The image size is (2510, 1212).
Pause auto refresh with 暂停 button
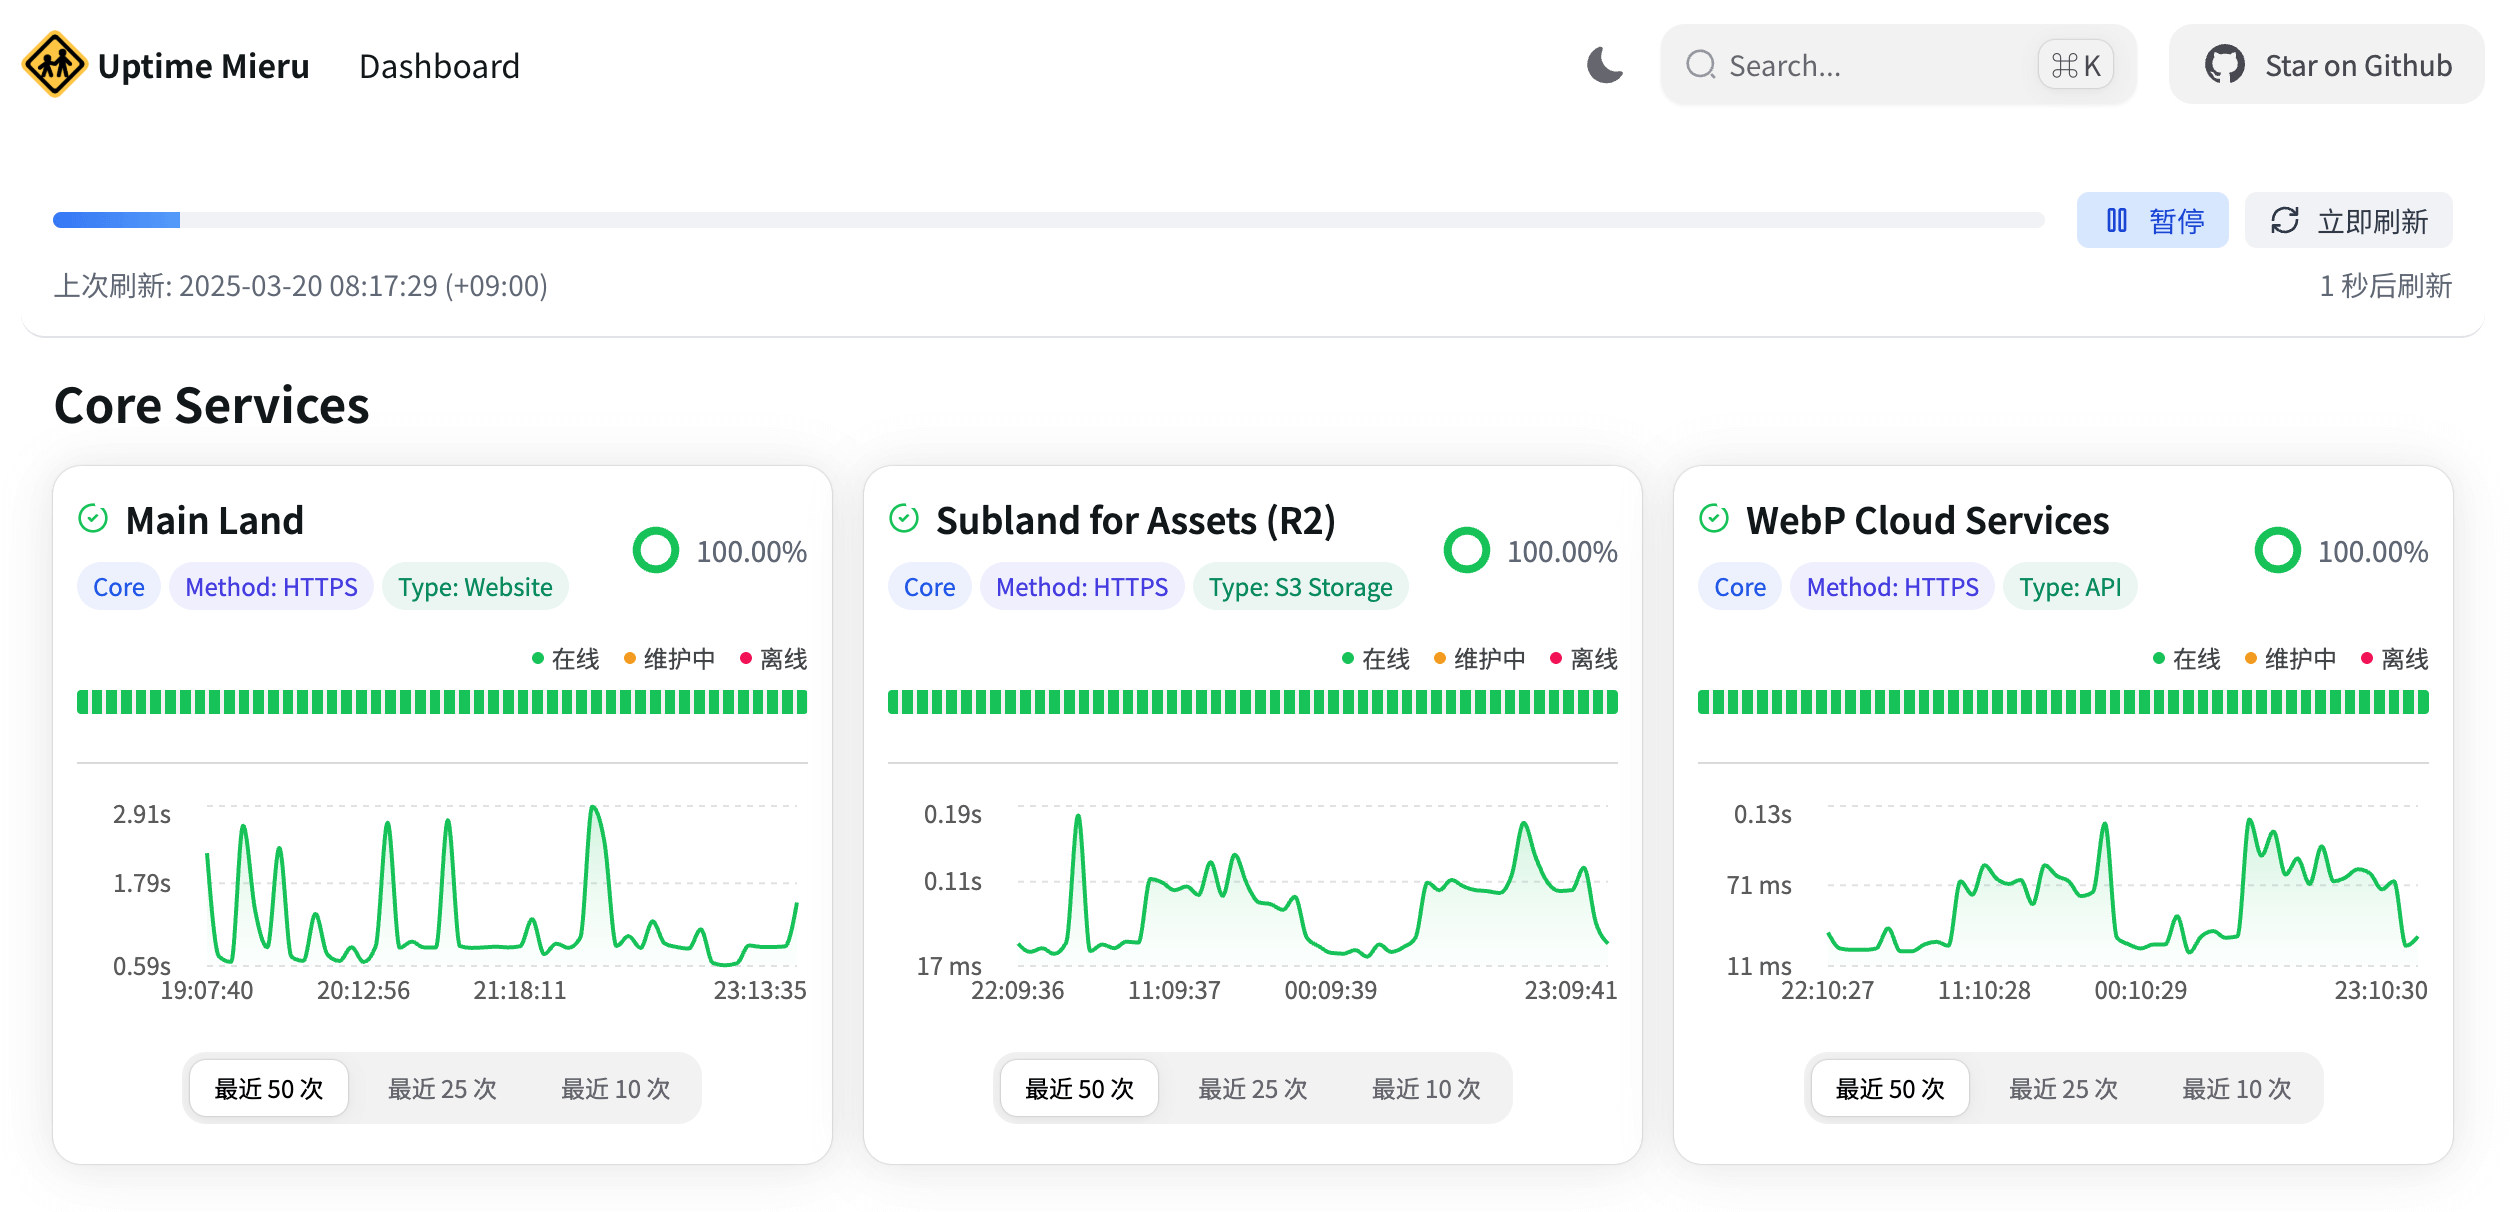click(2152, 220)
